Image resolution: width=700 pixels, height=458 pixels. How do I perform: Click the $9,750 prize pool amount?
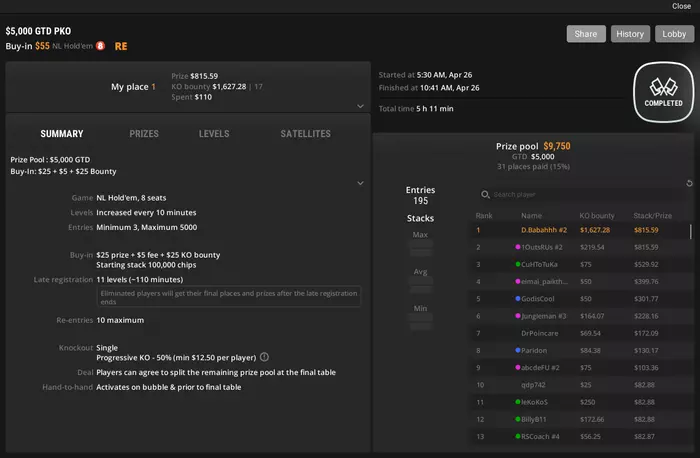click(557, 146)
